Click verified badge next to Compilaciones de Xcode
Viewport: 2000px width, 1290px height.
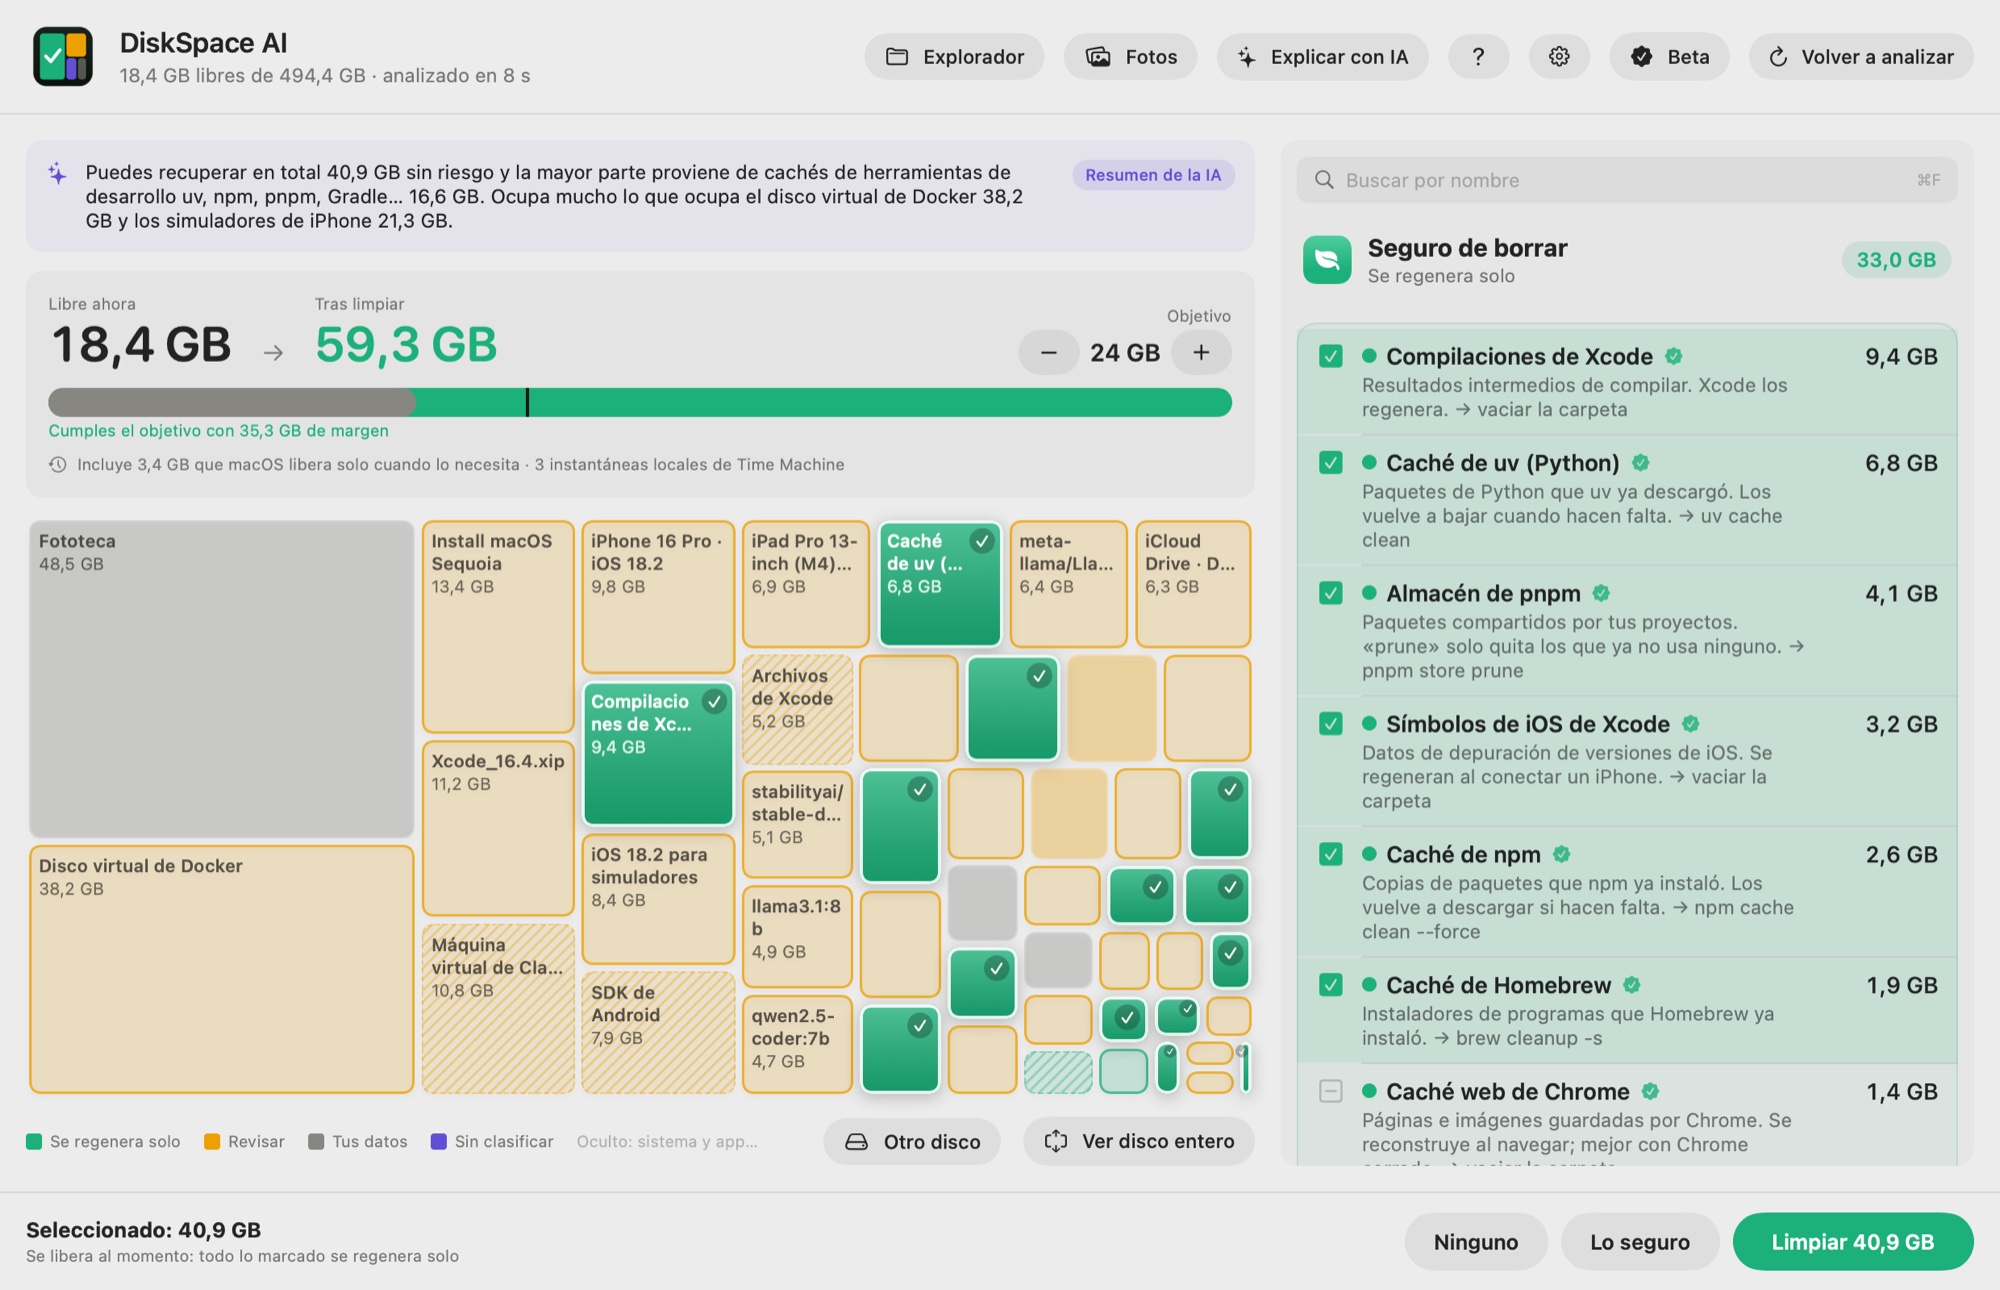[x=1674, y=356]
